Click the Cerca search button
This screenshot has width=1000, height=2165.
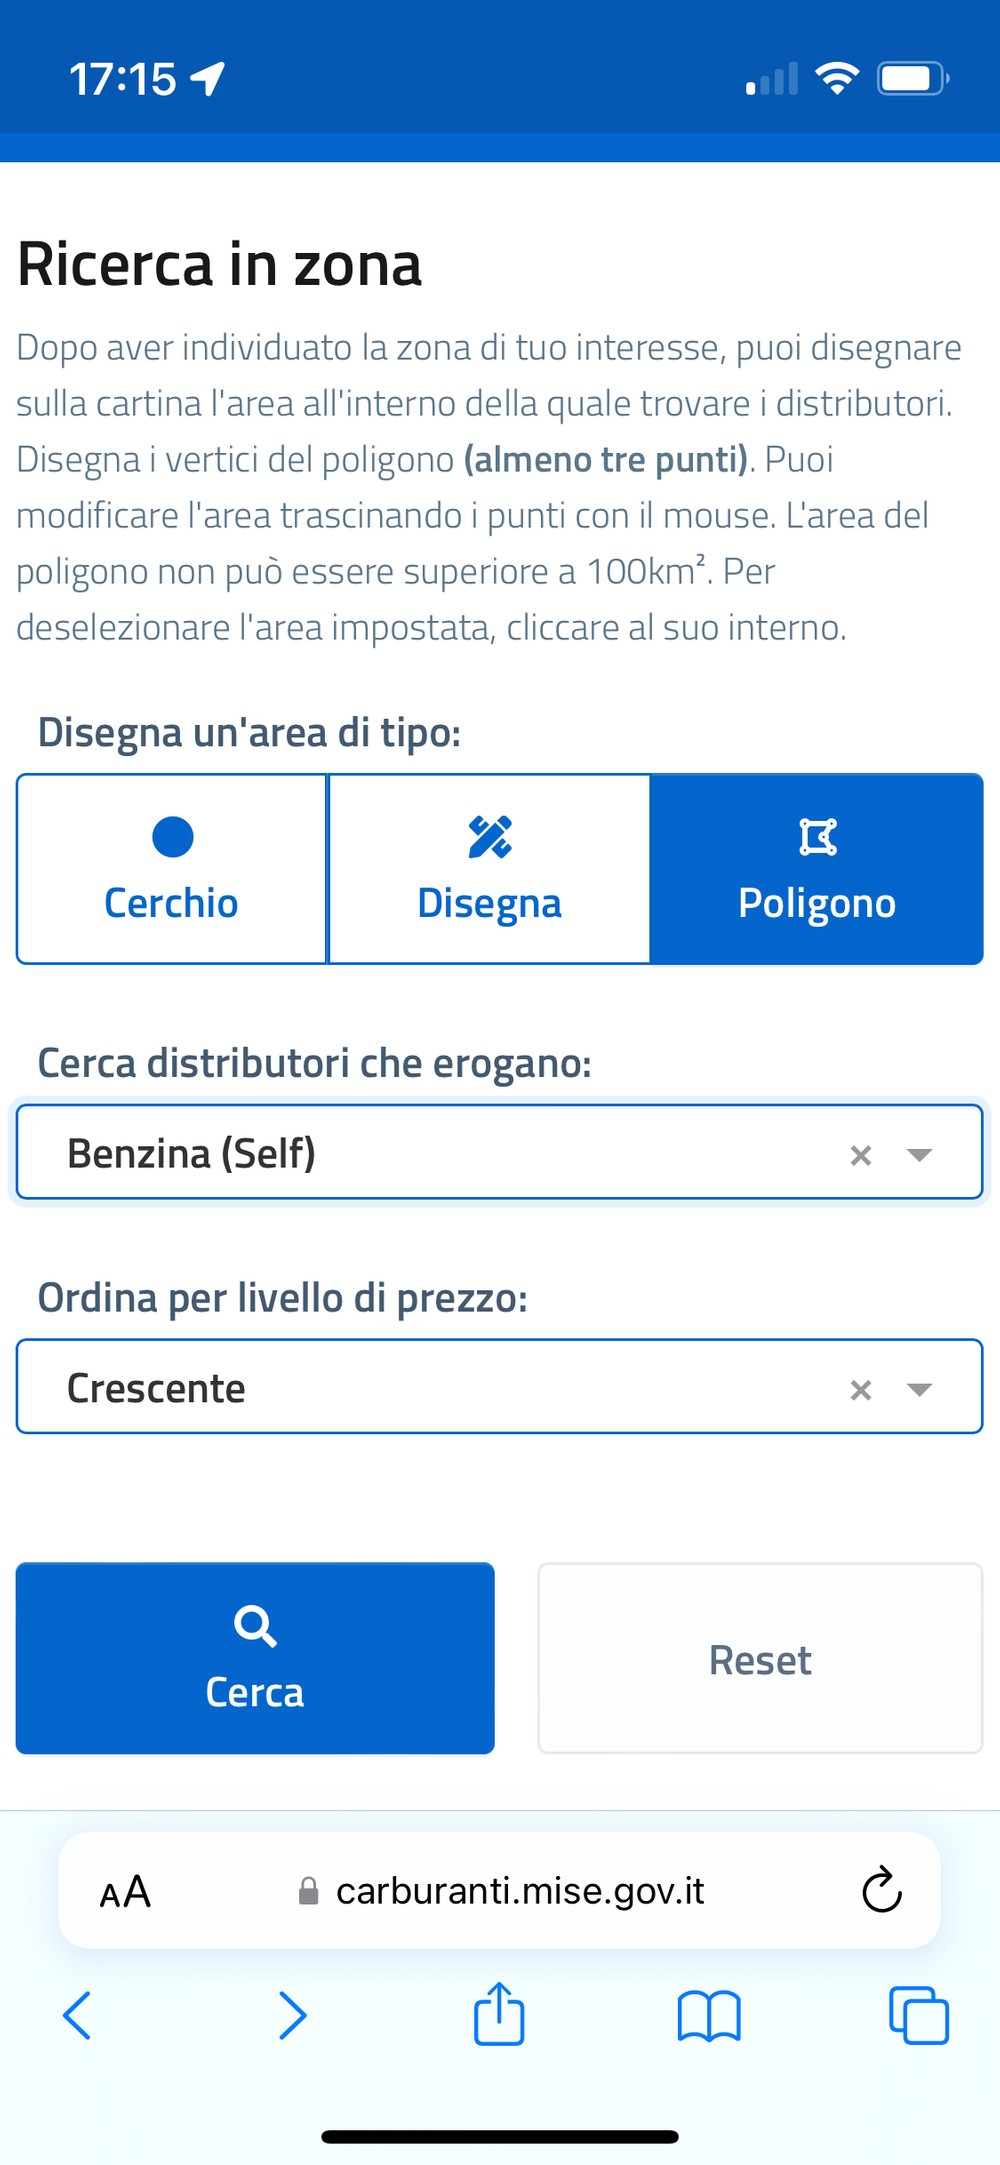click(x=255, y=1658)
